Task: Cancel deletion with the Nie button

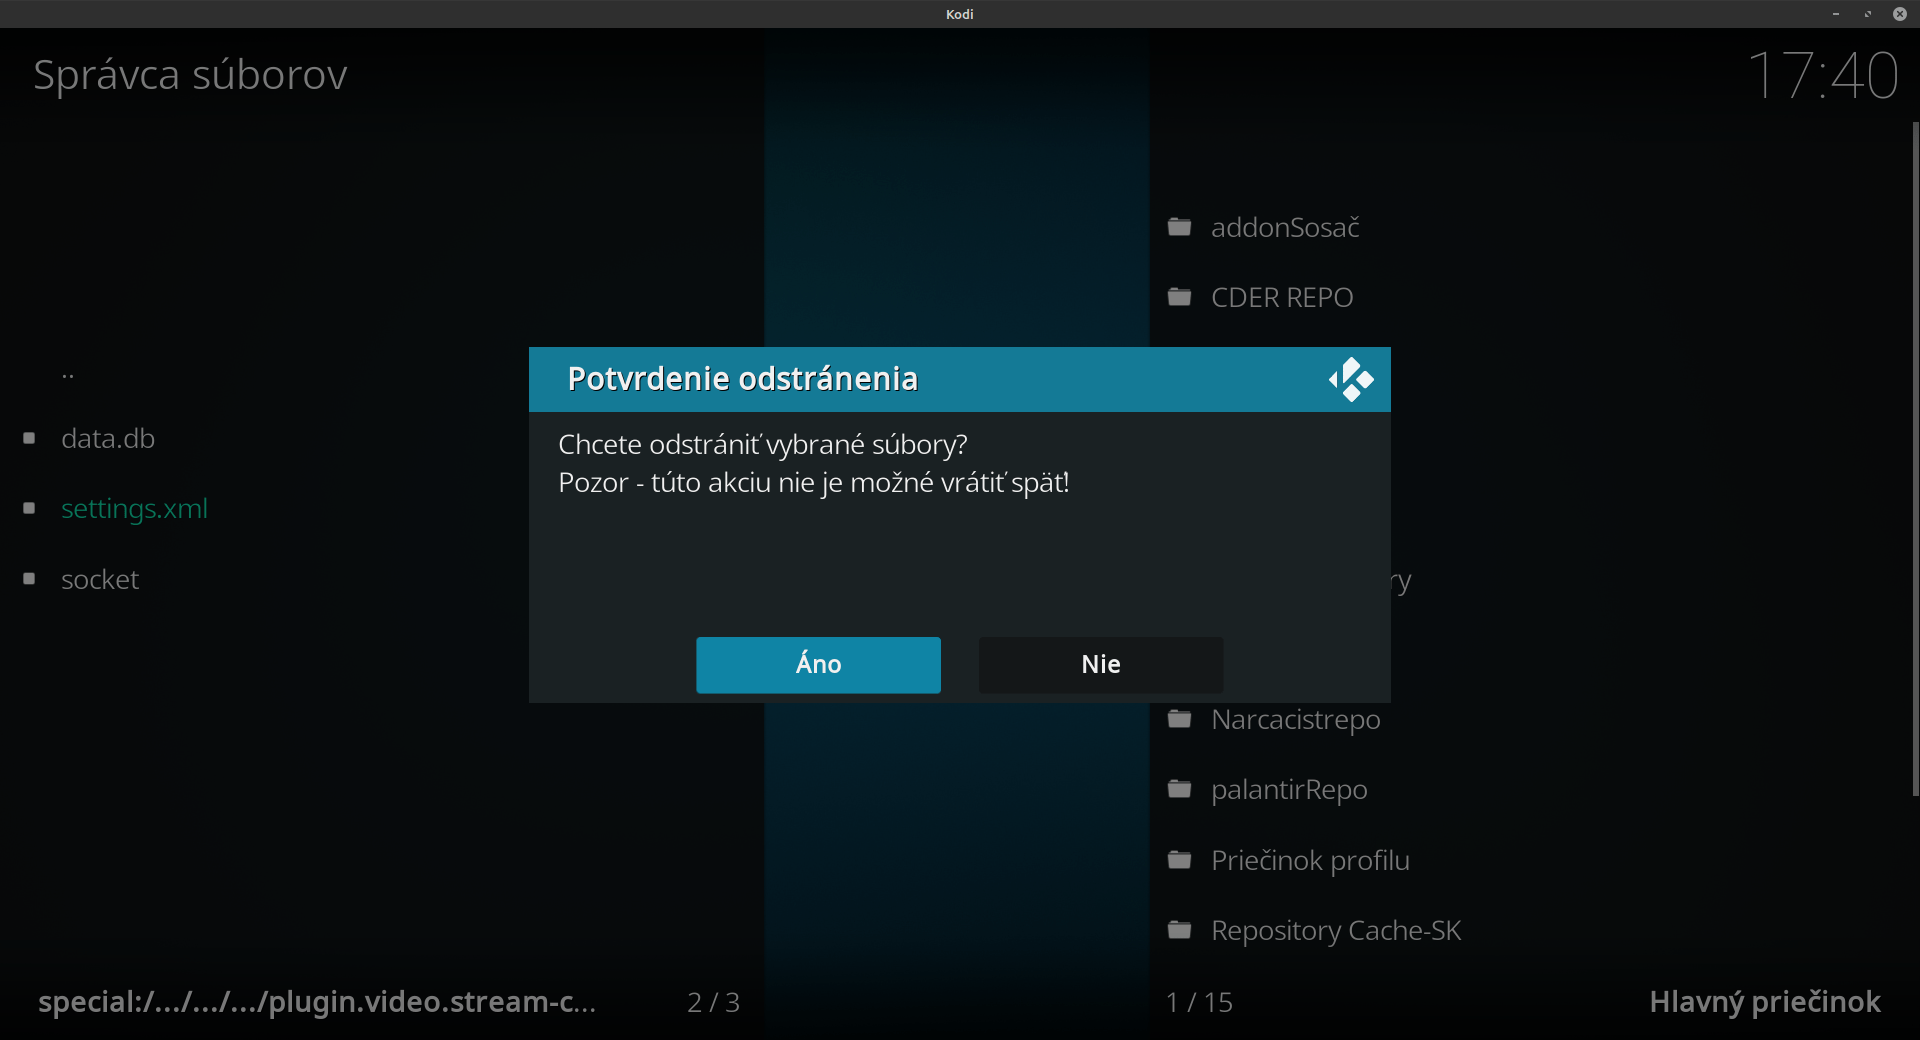Action: point(1101,665)
